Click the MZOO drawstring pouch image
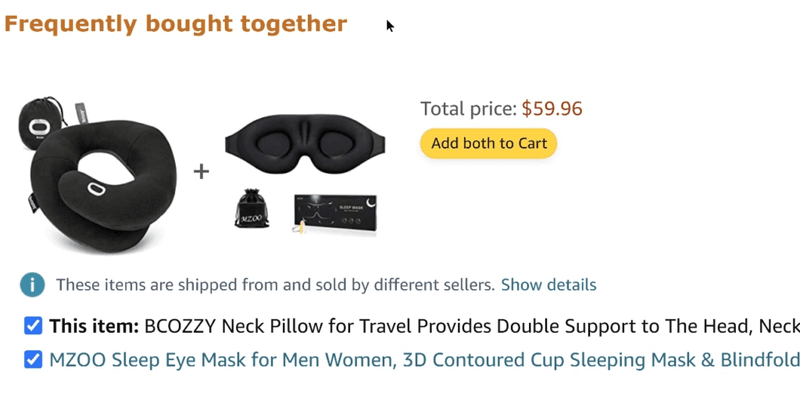 pos(252,208)
